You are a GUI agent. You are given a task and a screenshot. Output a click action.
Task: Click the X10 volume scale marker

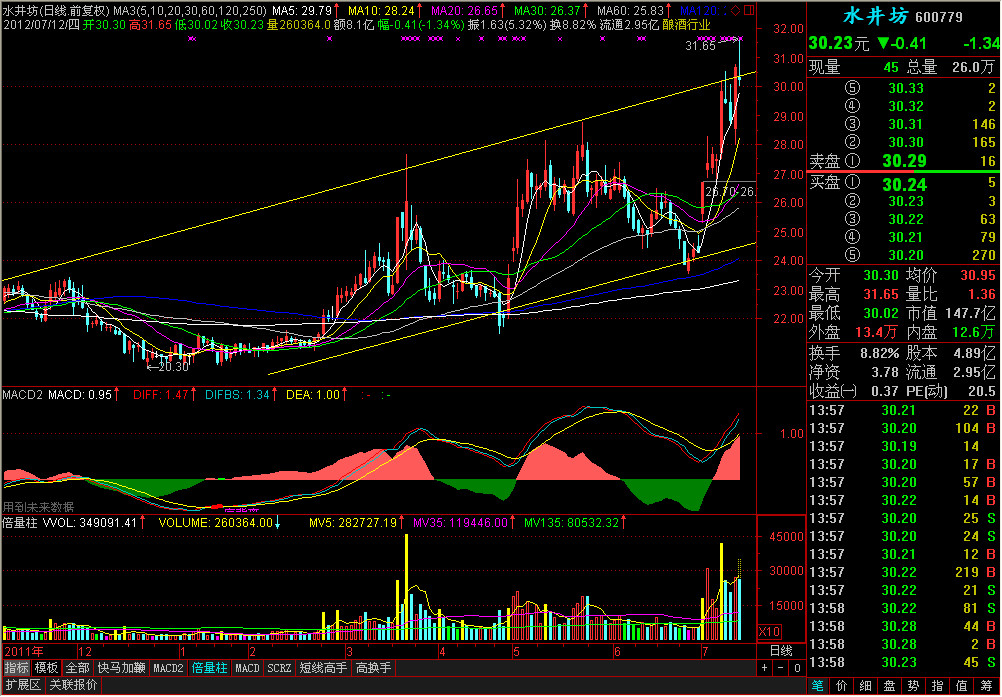pos(769,632)
